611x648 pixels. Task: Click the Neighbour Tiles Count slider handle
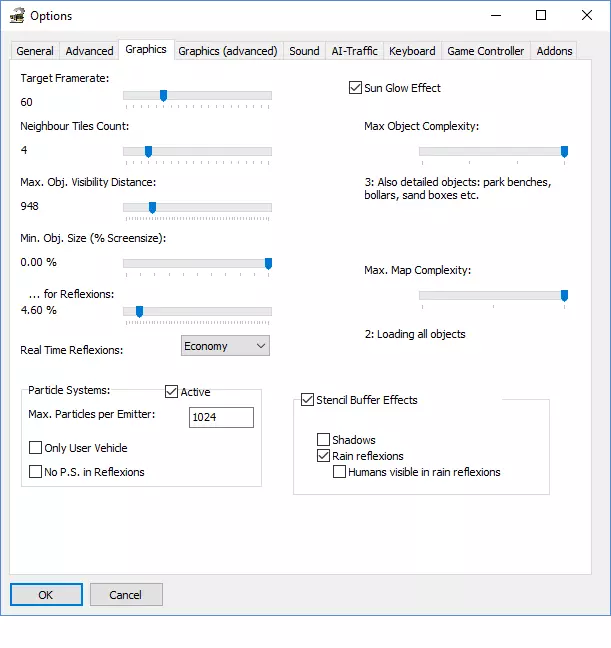pos(148,152)
